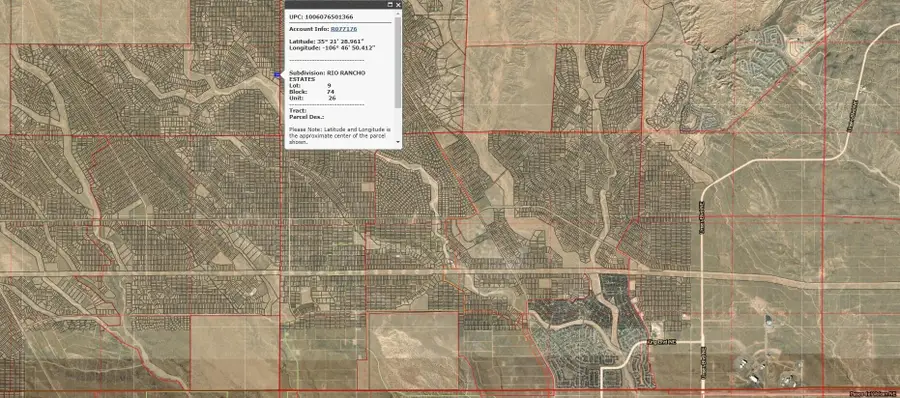Viewport: 900px width, 398px height.
Task: Click the dark popup title bar
Action: coord(336,5)
